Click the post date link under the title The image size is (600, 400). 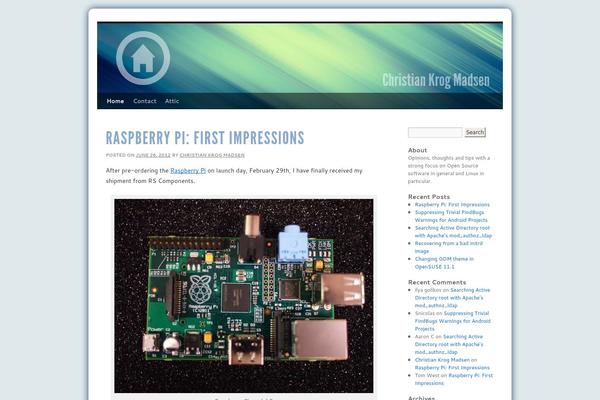(153, 155)
